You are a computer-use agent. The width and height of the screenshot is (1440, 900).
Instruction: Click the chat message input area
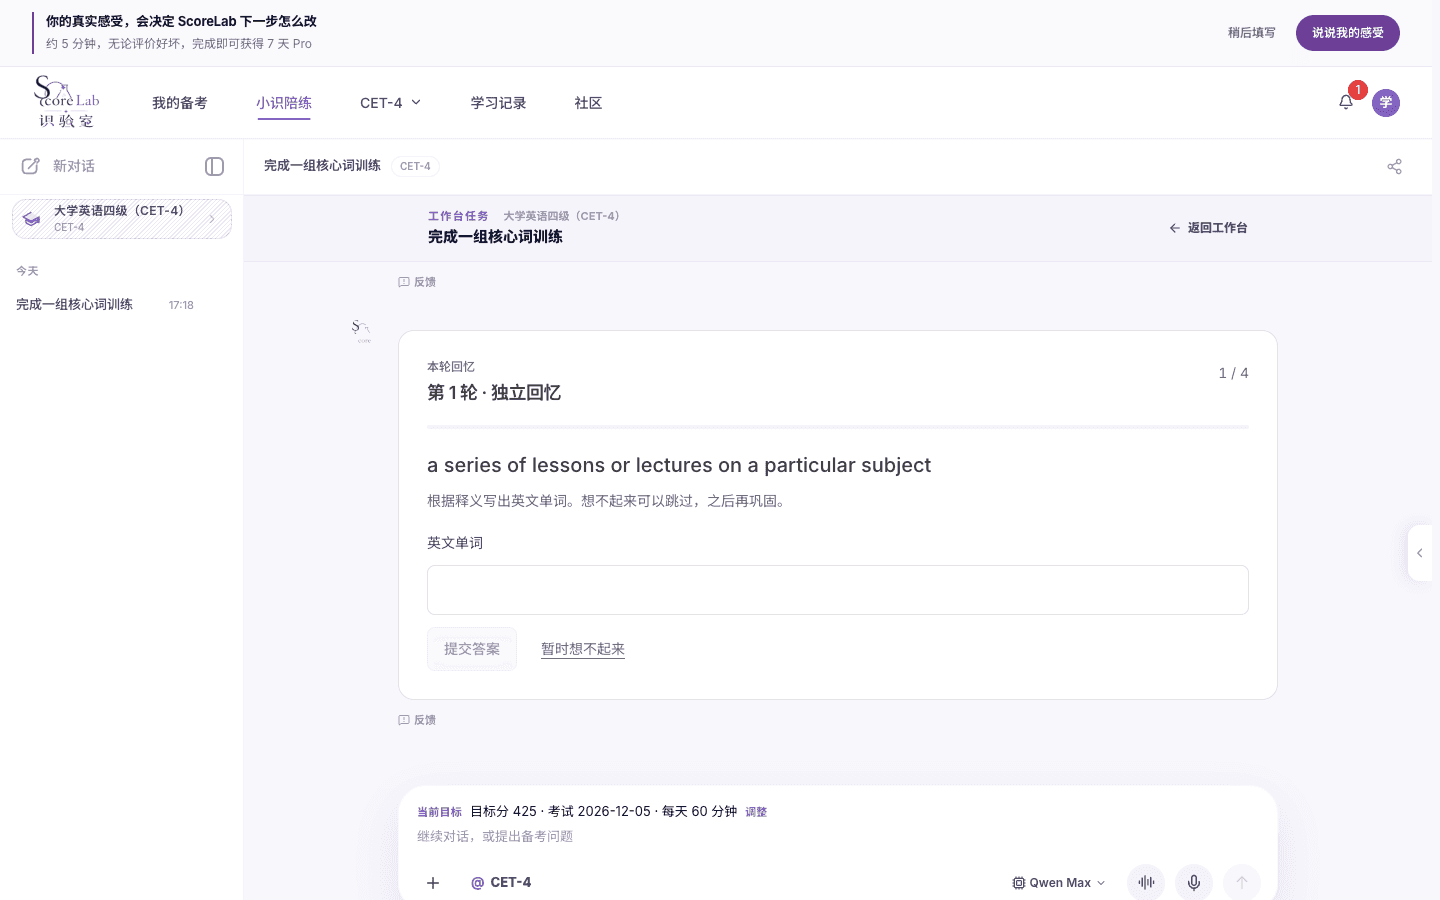pyautogui.click(x=838, y=837)
